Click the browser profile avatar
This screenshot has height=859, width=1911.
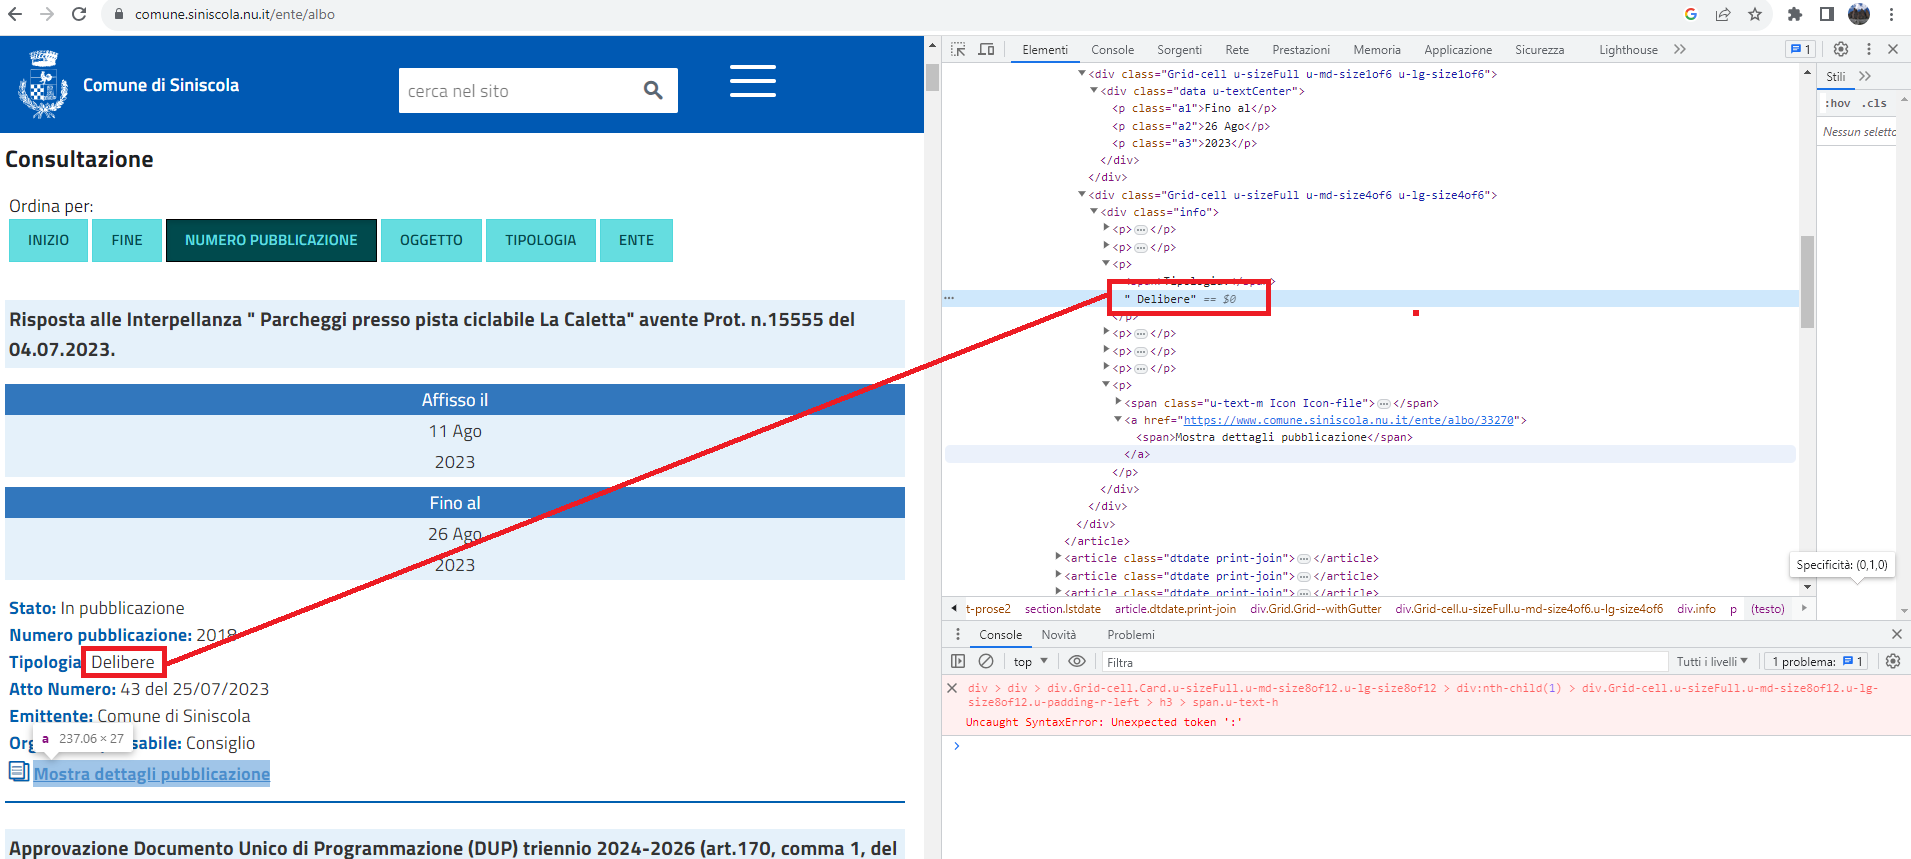click(x=1859, y=14)
